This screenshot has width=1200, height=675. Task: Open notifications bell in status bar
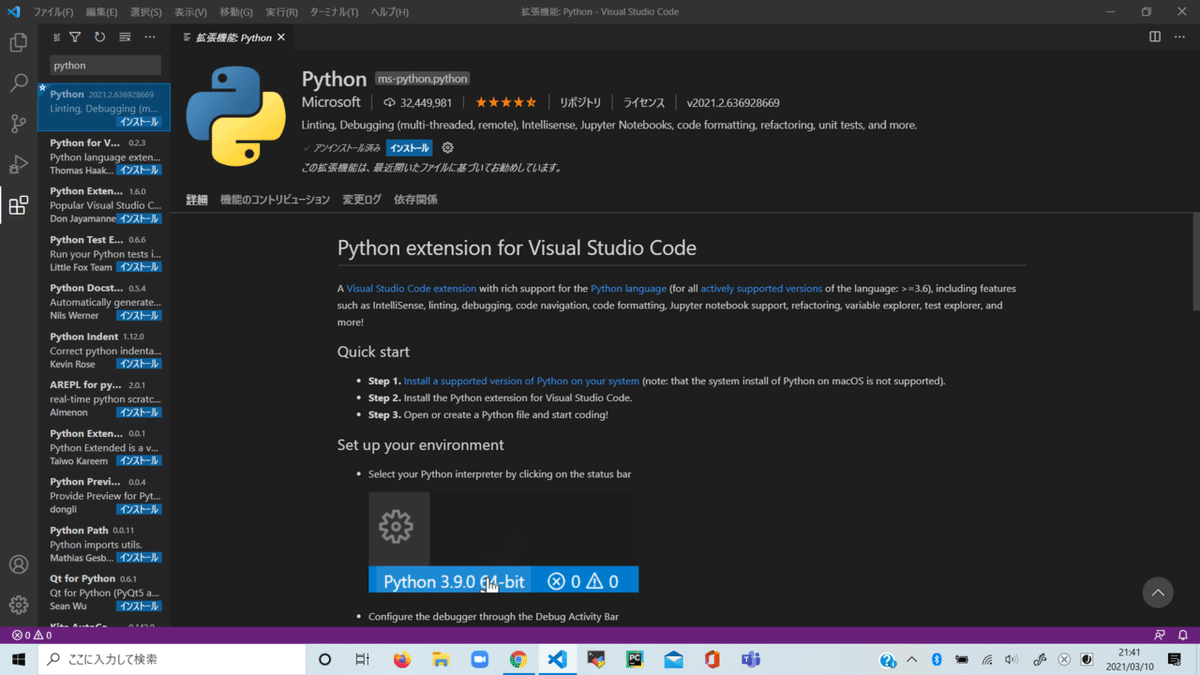point(1183,635)
